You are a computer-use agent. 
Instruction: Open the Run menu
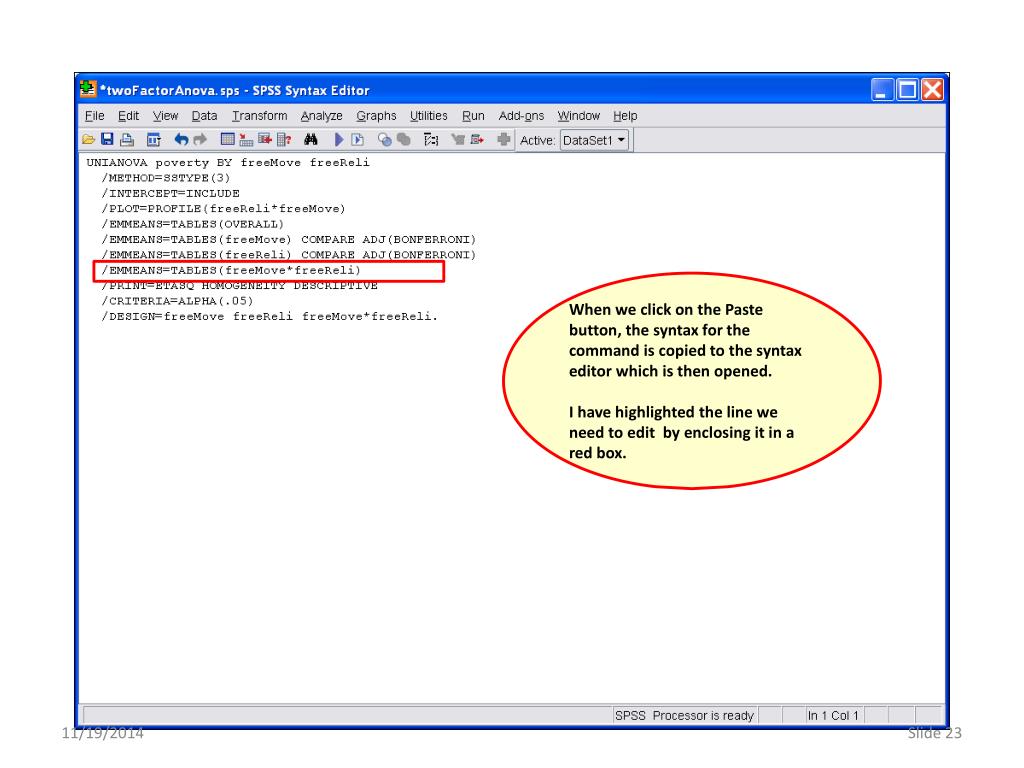tap(473, 116)
